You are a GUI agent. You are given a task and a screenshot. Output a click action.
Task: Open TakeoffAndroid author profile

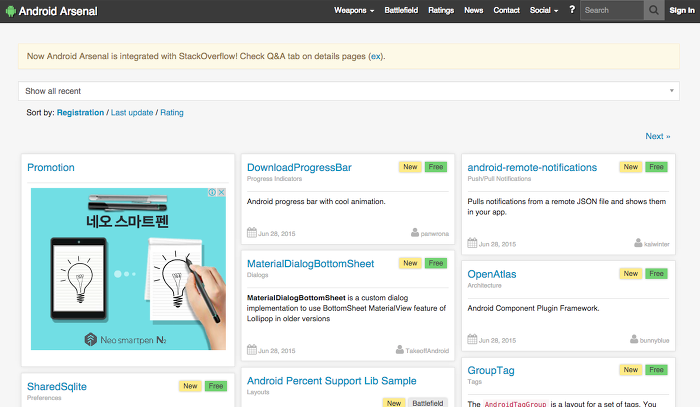[x=427, y=351]
